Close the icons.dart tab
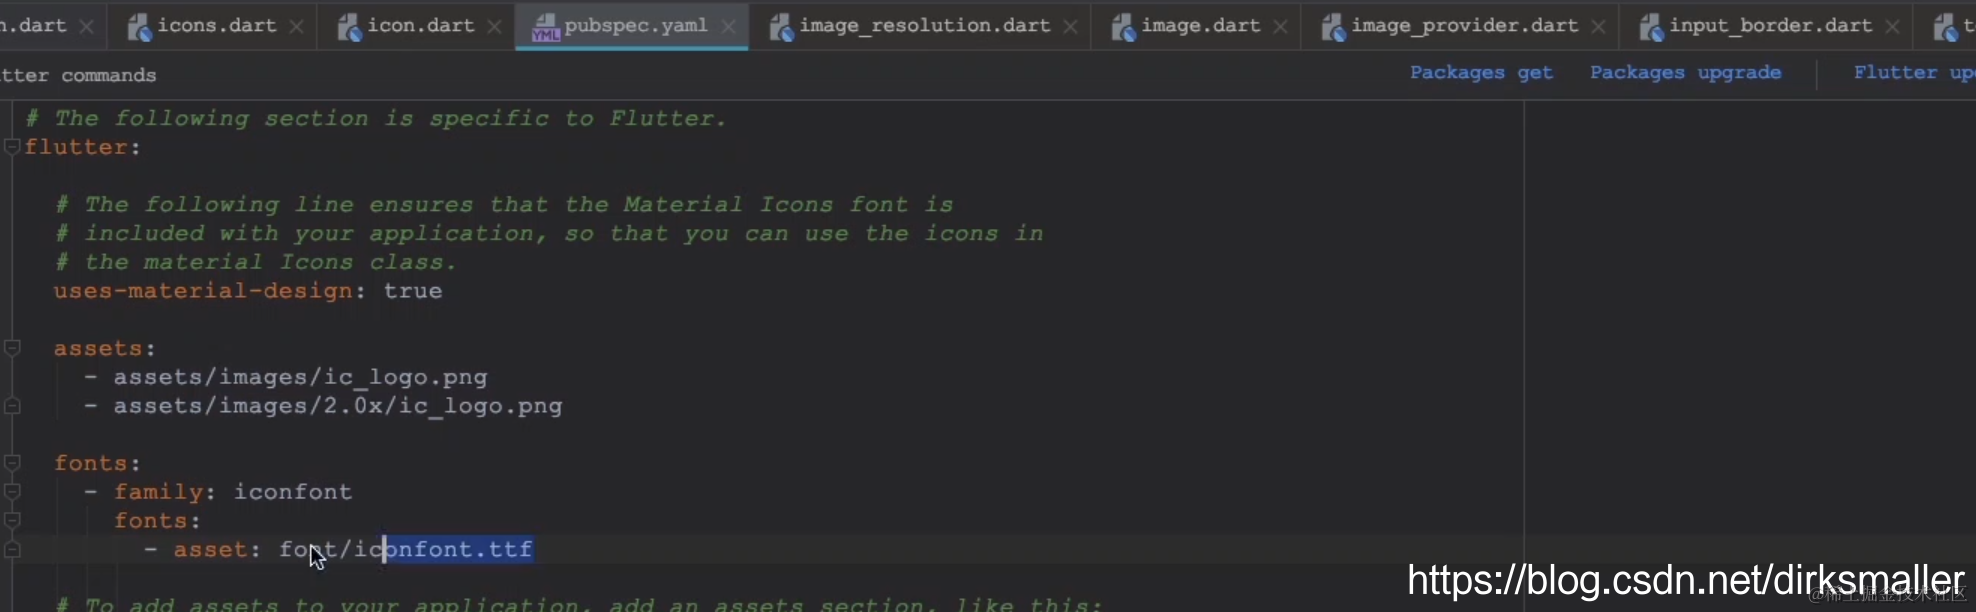Viewport: 1976px width, 612px height. (x=296, y=27)
